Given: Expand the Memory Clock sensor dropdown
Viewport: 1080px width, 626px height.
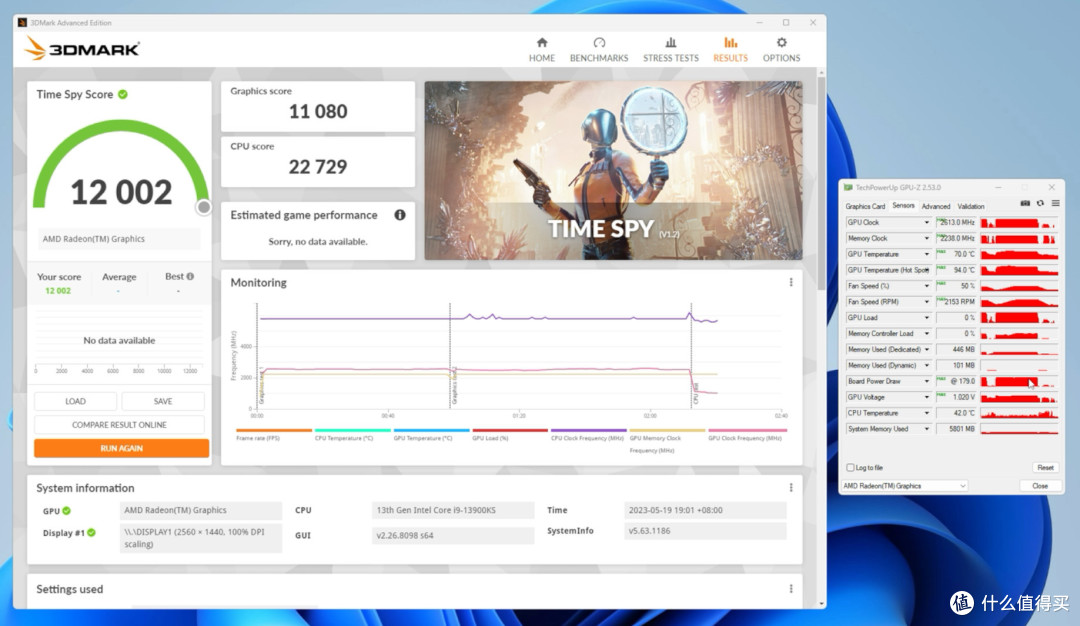Looking at the screenshot, I should [x=926, y=238].
